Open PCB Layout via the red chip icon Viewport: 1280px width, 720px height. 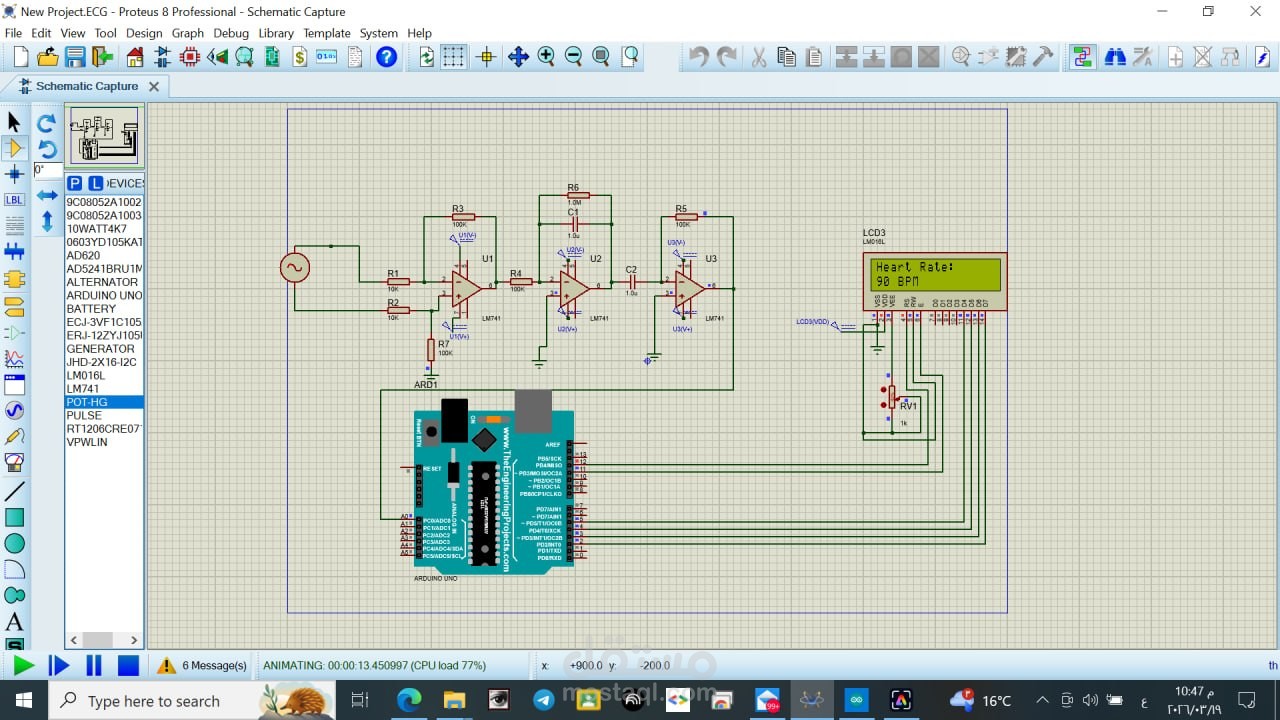click(190, 57)
